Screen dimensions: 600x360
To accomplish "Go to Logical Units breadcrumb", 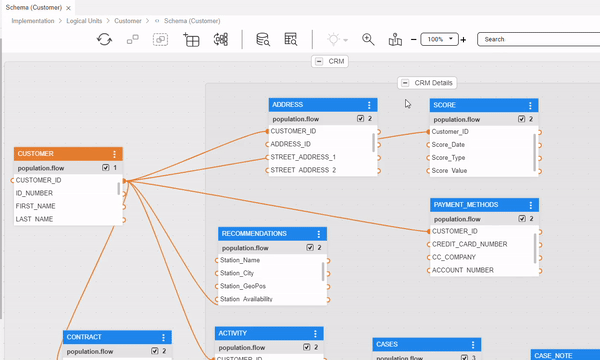I will tap(84, 21).
